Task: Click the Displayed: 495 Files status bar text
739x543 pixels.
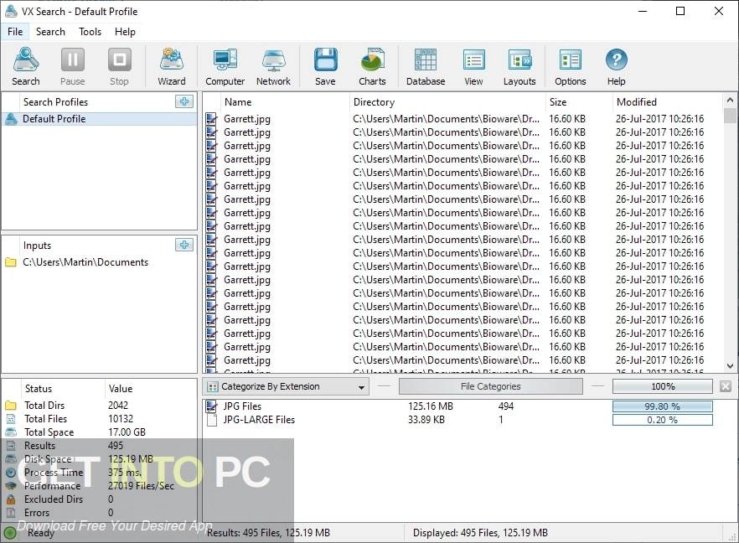Action: [x=480, y=533]
